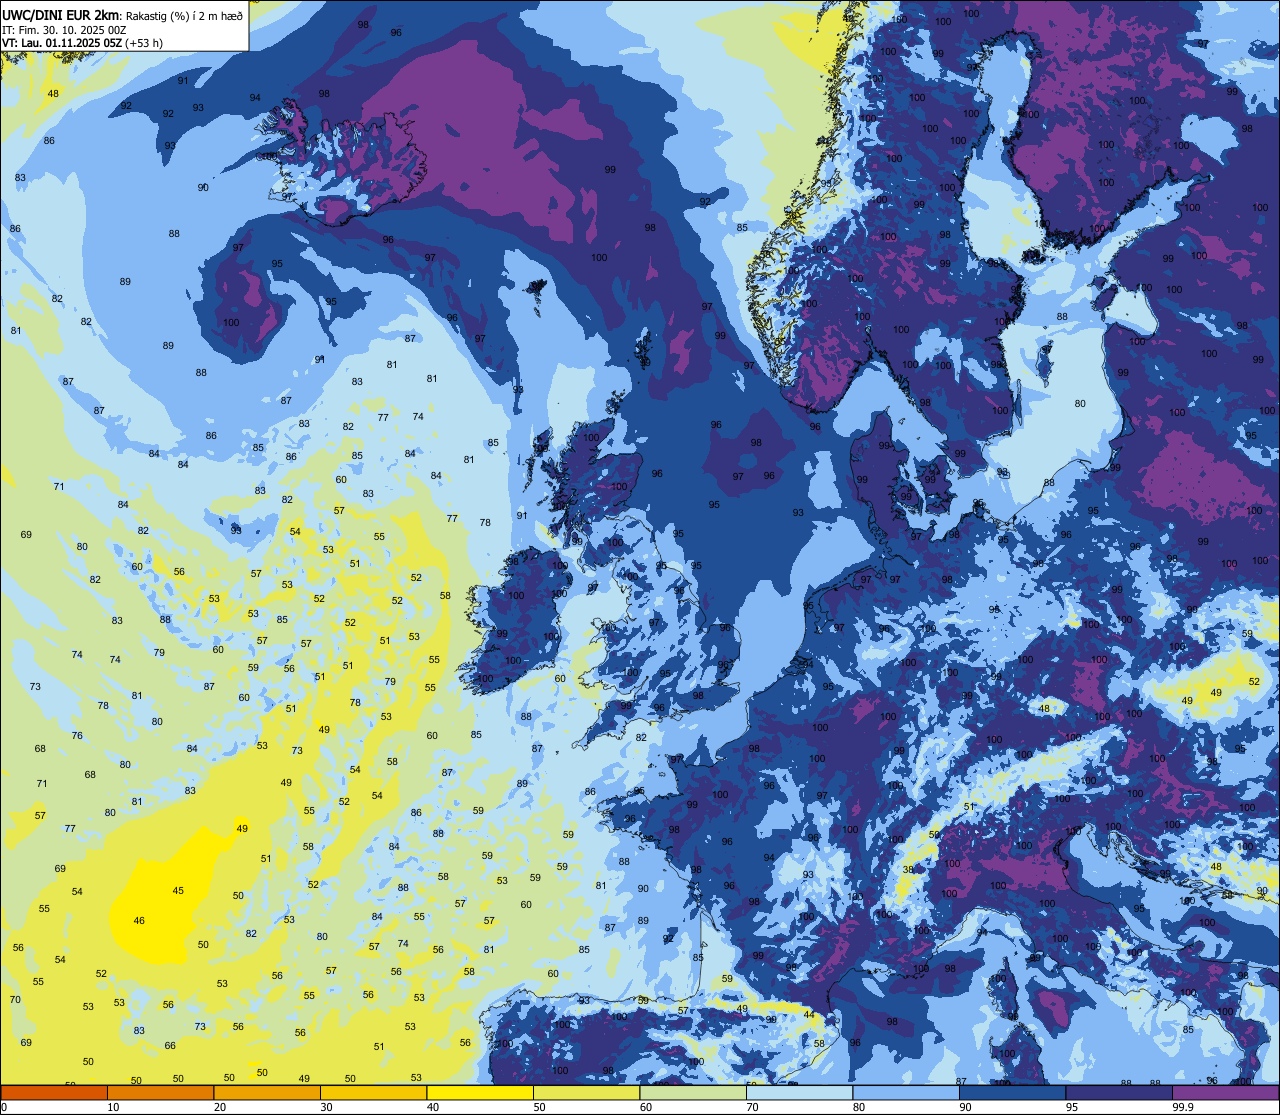Click the 'IT: Fim. 30. 10. 2025 00Z' line
The height and width of the screenshot is (1115, 1280).
(64, 30)
